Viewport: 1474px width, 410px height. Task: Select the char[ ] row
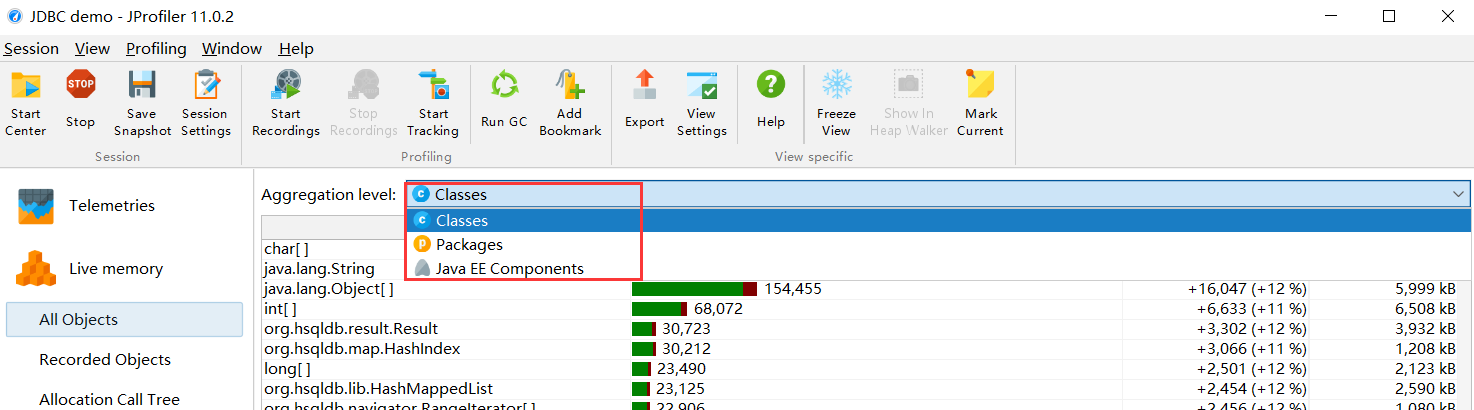coord(332,248)
